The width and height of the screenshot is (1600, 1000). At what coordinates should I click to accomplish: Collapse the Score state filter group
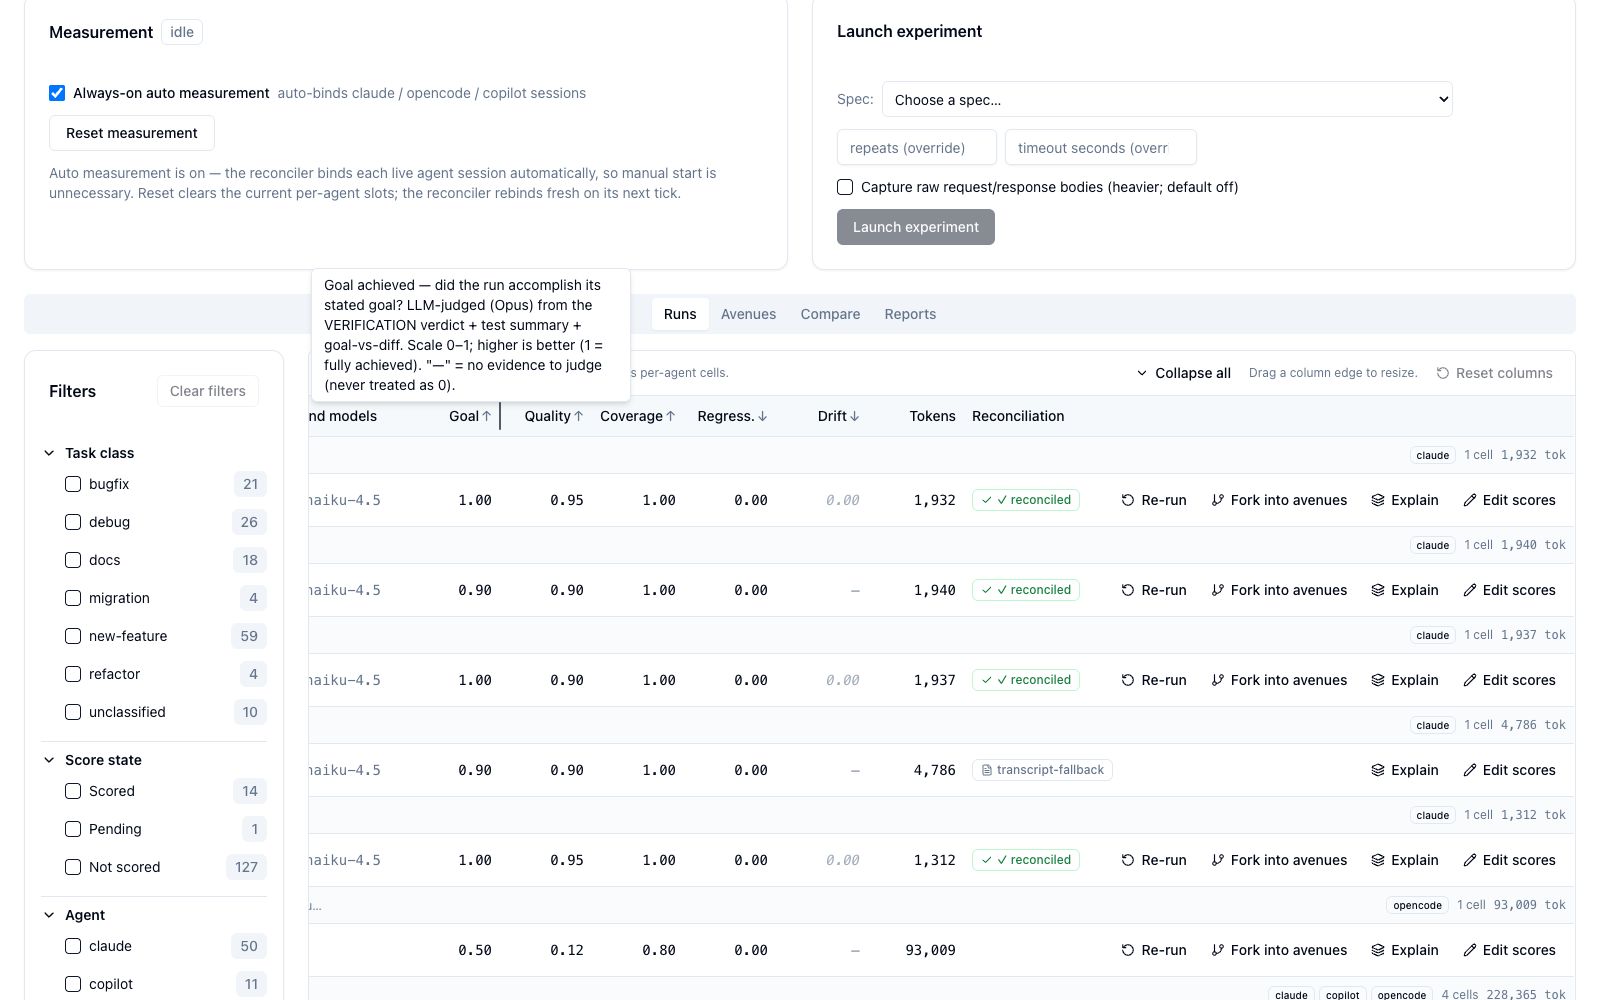[x=49, y=760]
